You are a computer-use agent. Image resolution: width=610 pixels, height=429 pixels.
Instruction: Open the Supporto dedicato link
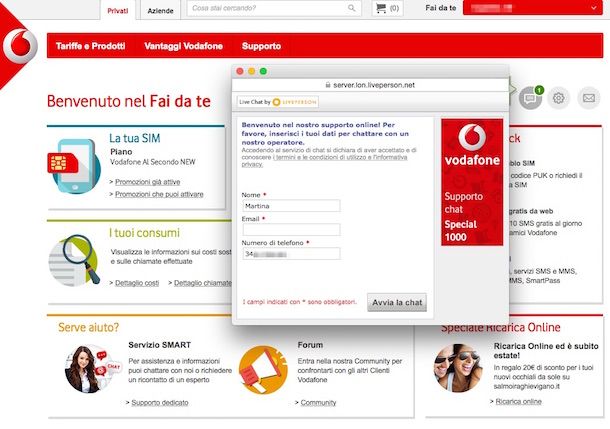coord(160,403)
